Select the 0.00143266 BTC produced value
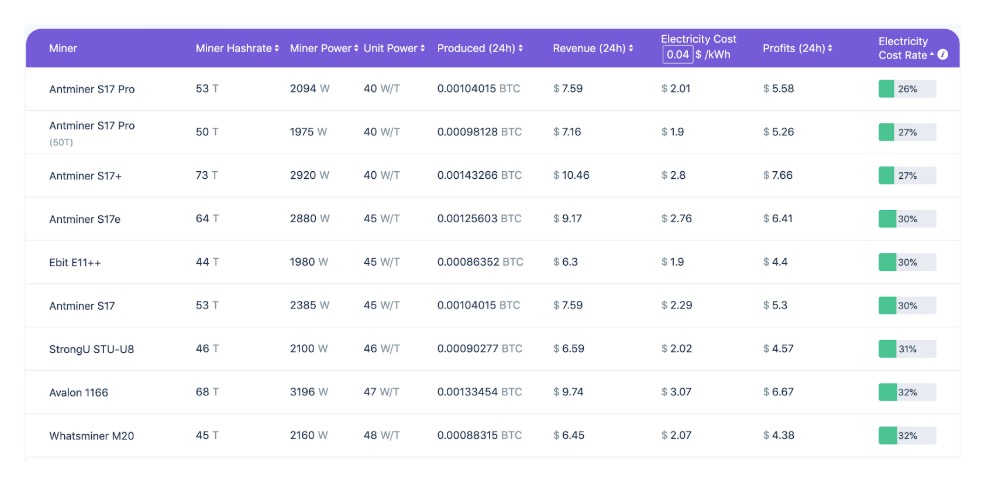This screenshot has width=986, height=488. tap(480, 175)
